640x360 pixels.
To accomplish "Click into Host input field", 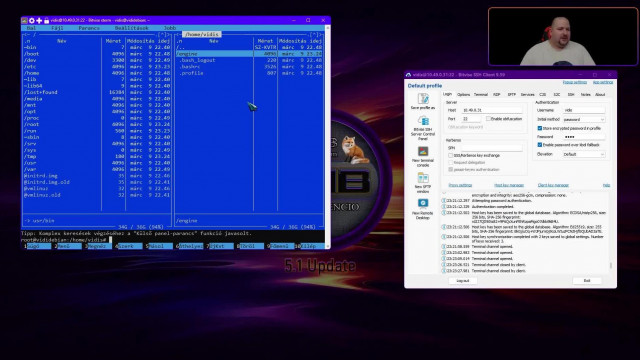I will point(491,110).
